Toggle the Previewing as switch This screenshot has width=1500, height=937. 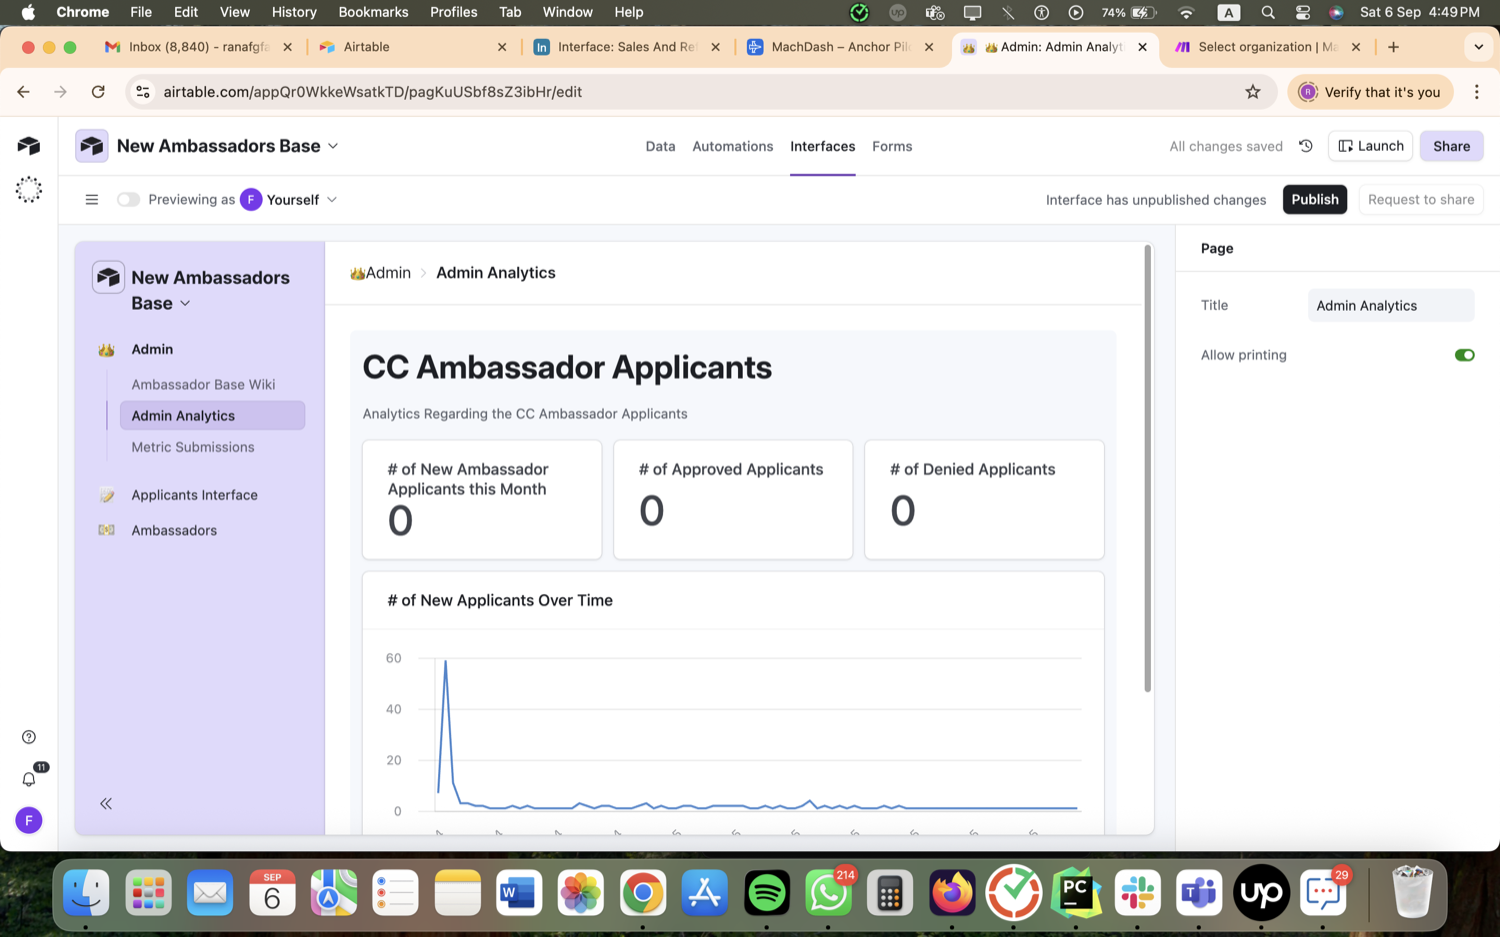tap(128, 200)
